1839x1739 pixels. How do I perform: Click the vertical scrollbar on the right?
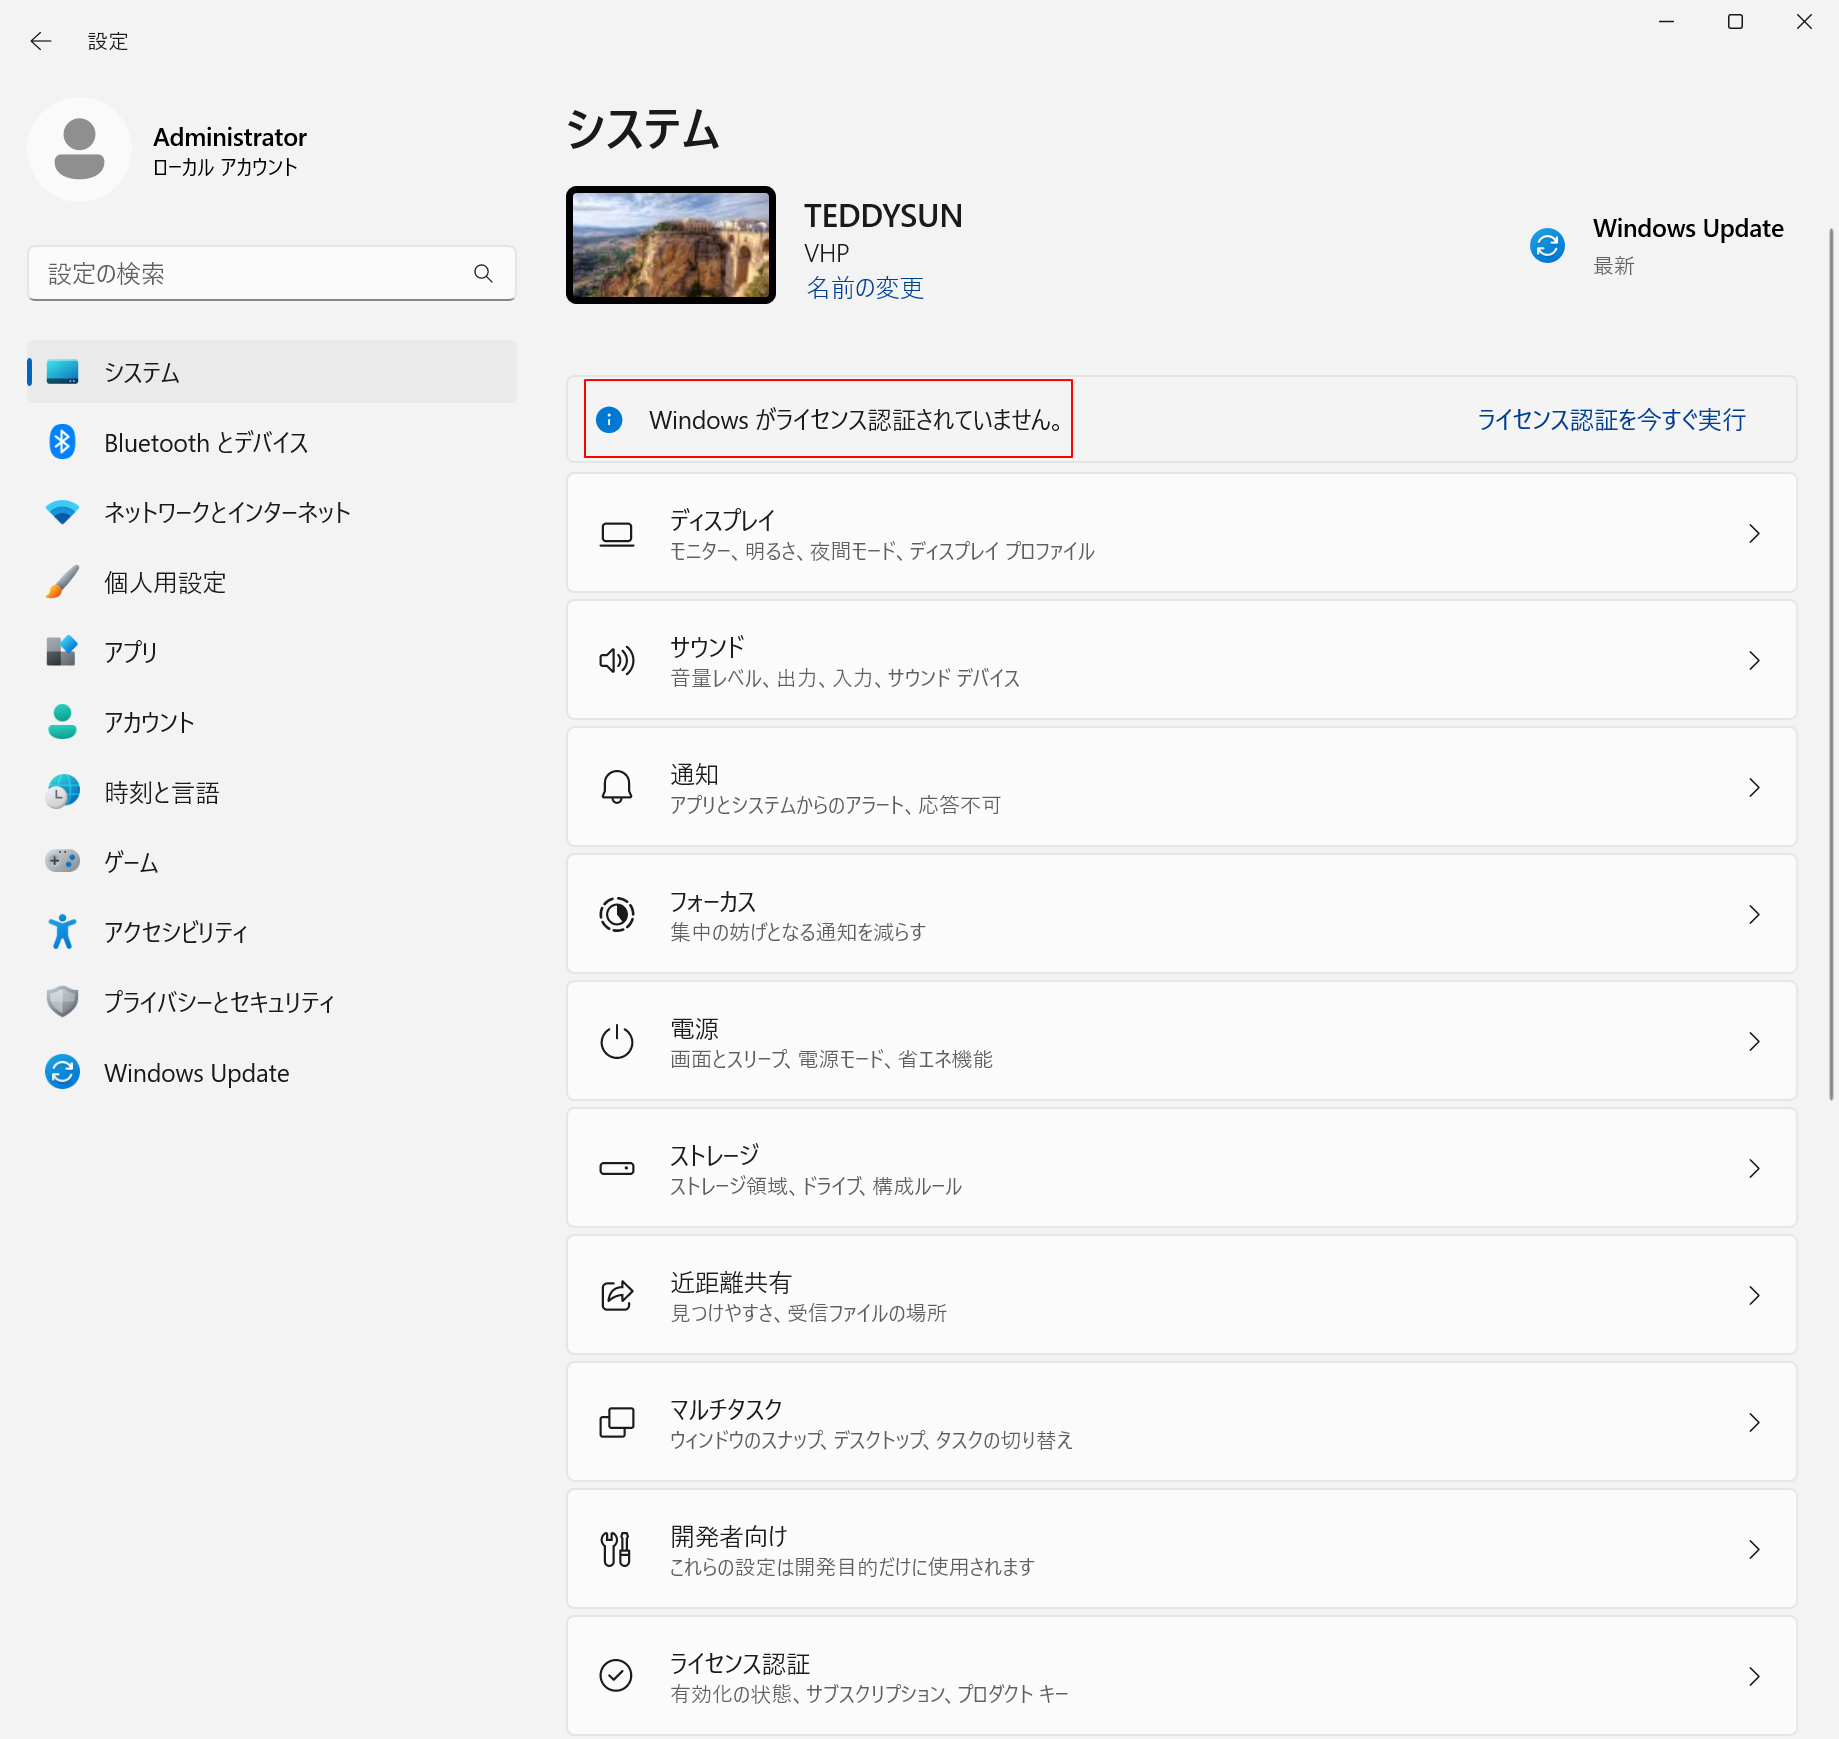(1832, 665)
